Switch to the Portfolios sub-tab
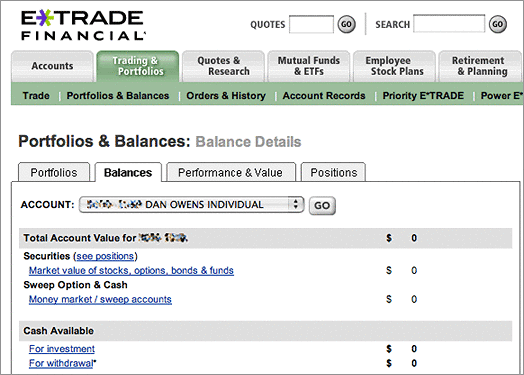 point(54,172)
